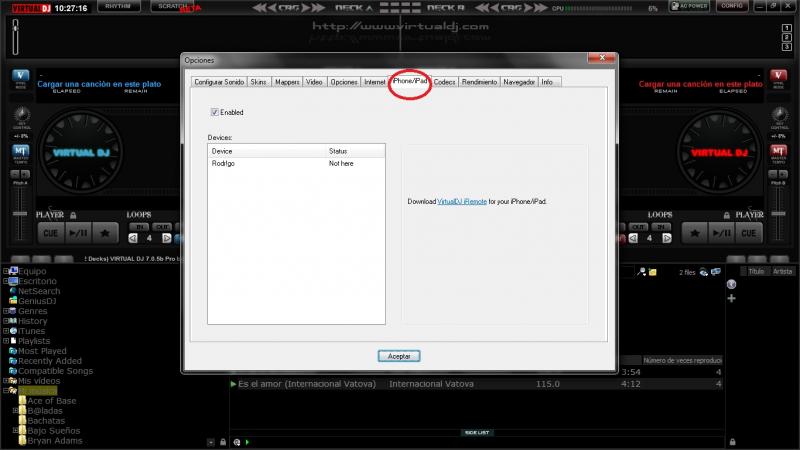Select the GeniusDJ folder icon
800x450 pixels.
(13, 301)
